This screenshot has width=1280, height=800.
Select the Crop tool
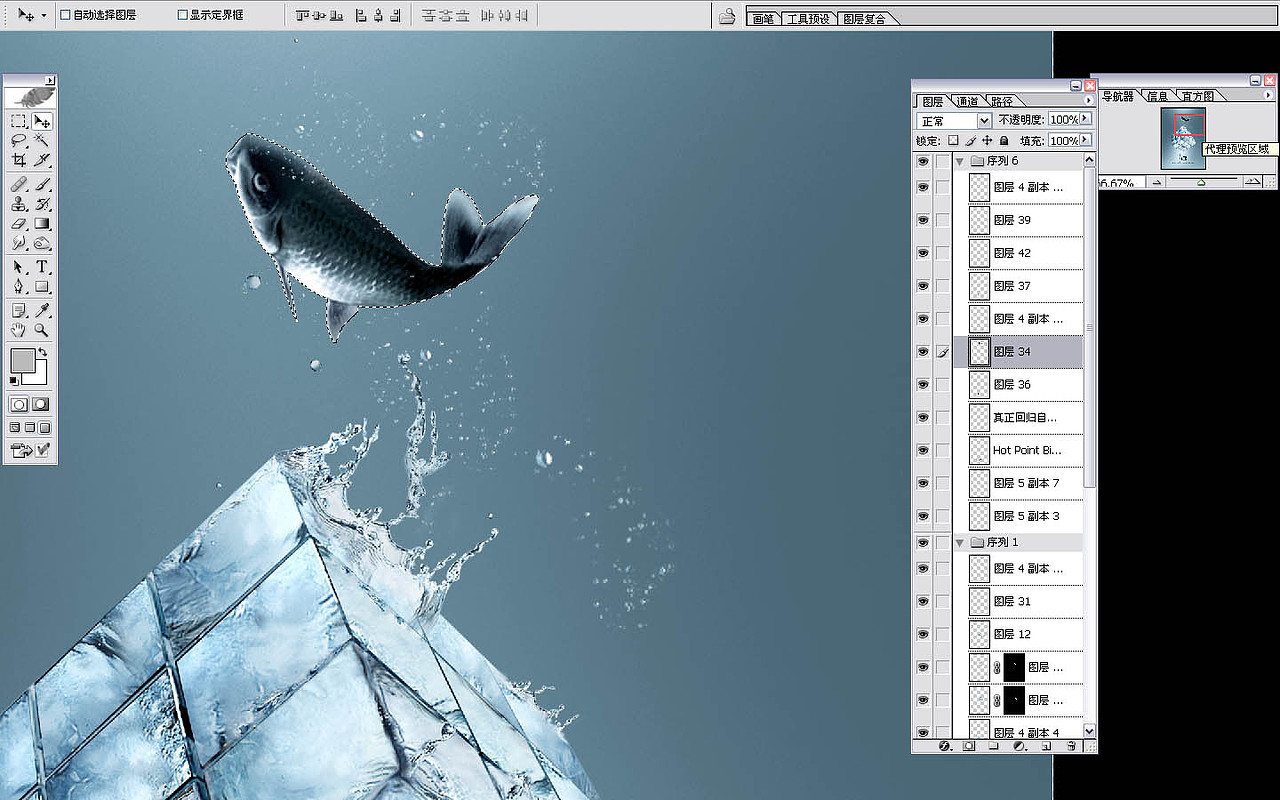point(19,159)
